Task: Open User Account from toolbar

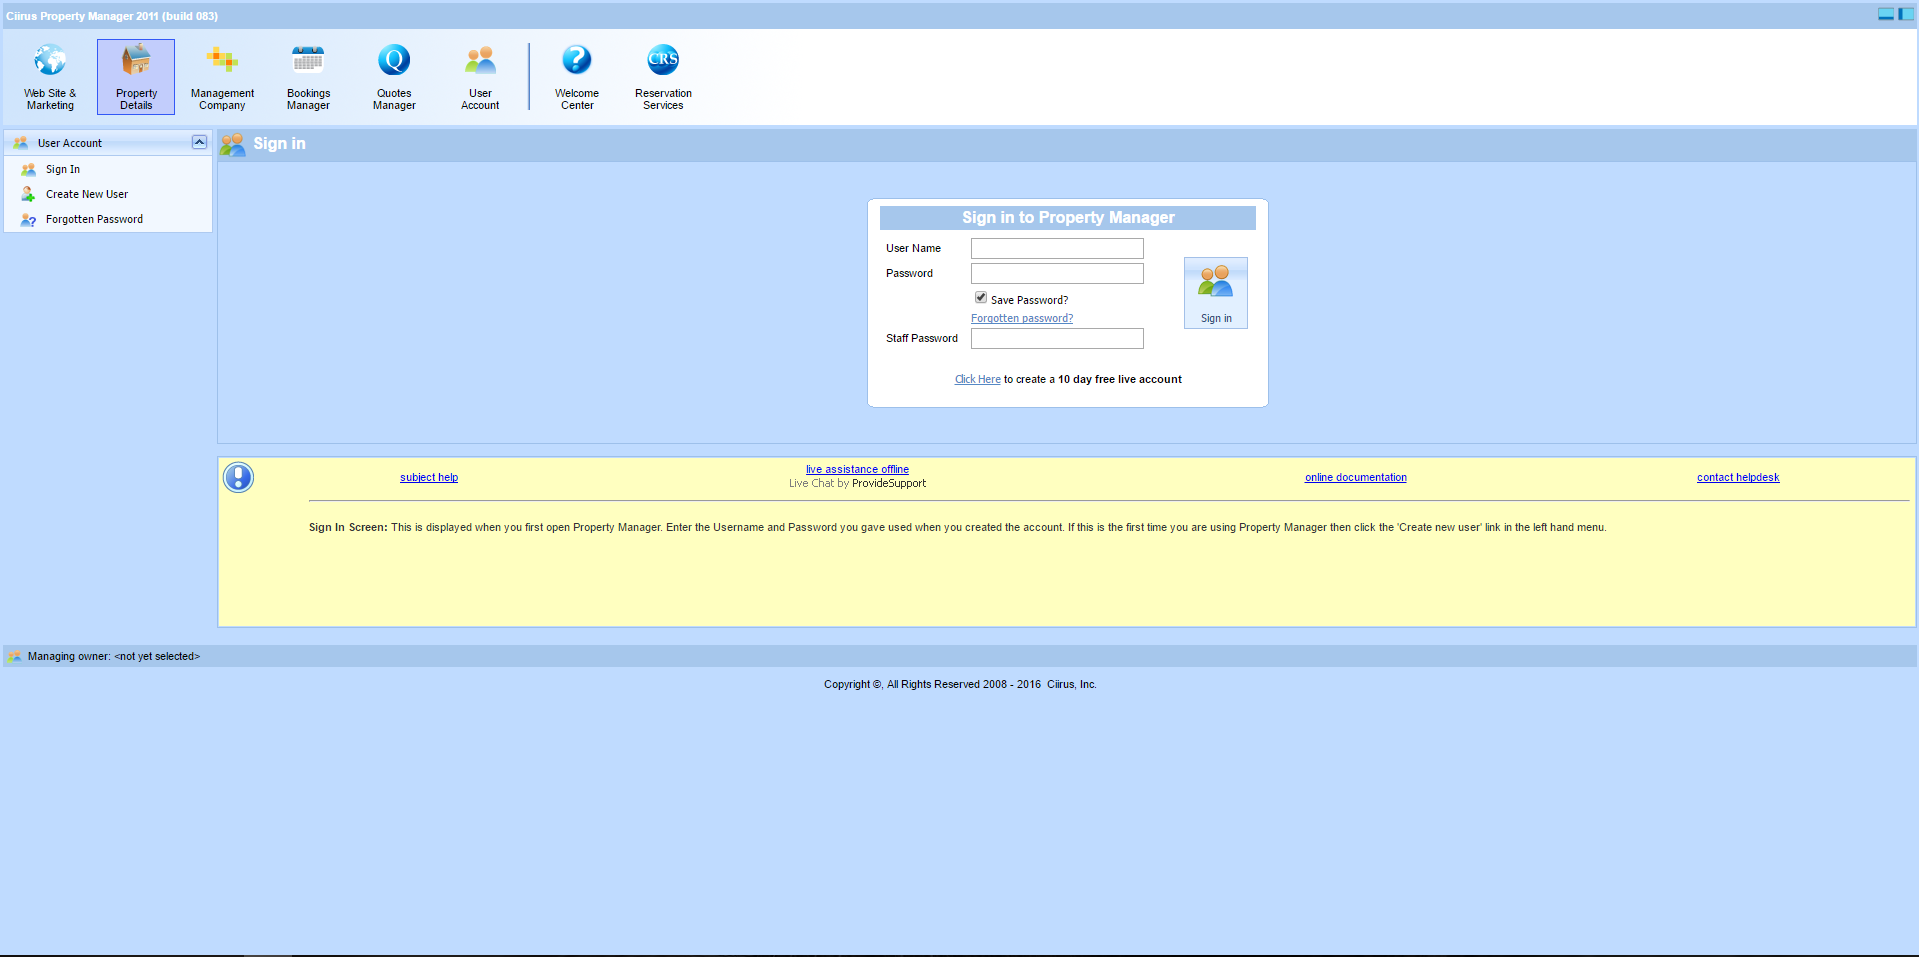Action: point(480,76)
